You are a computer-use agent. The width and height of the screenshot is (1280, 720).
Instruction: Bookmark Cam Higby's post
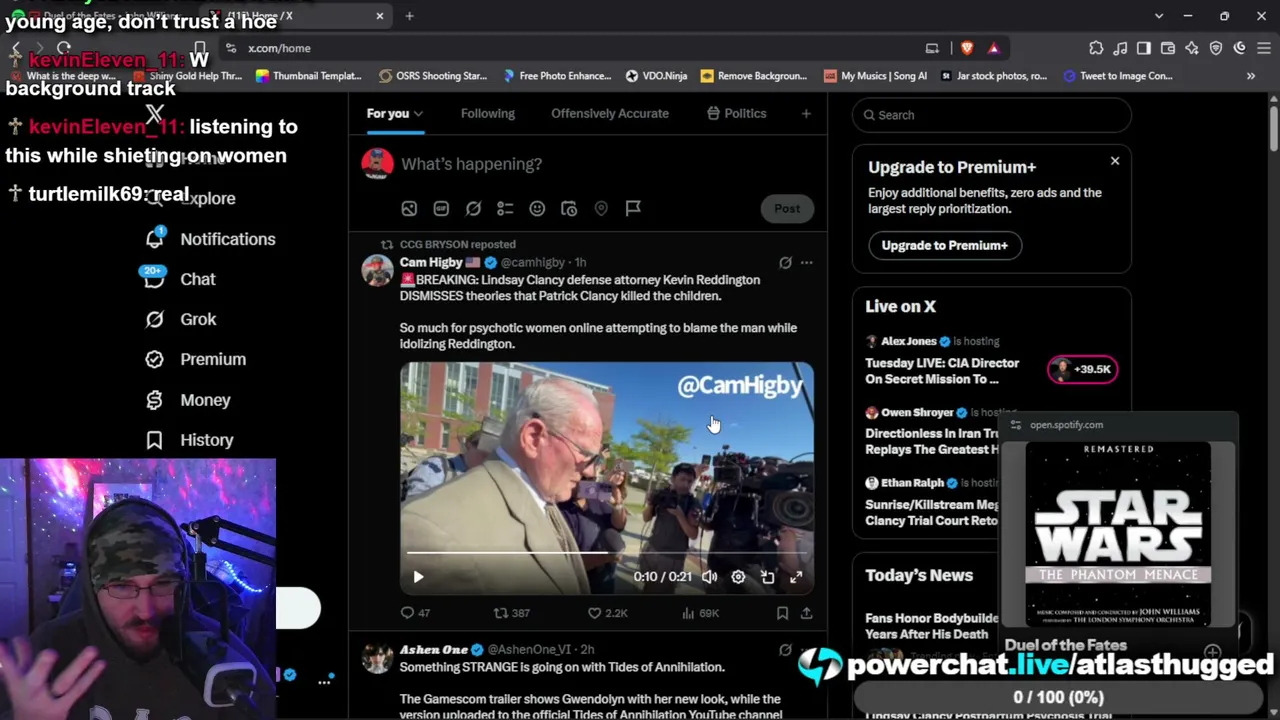coord(782,613)
